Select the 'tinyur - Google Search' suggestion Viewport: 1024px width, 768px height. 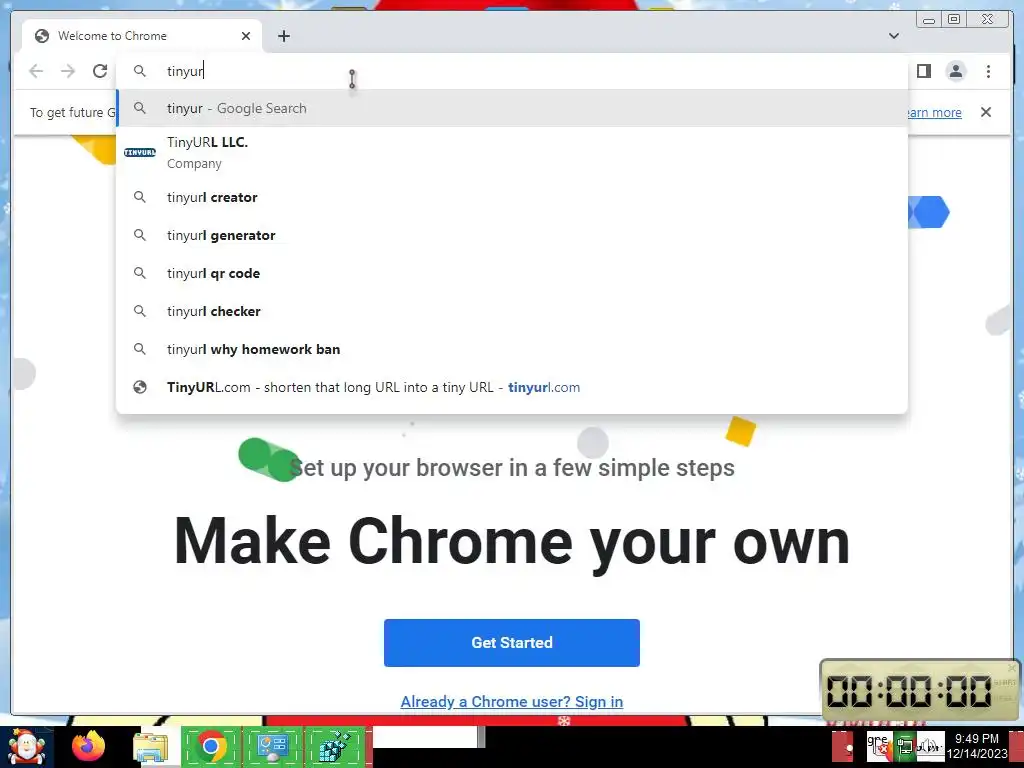pos(512,108)
